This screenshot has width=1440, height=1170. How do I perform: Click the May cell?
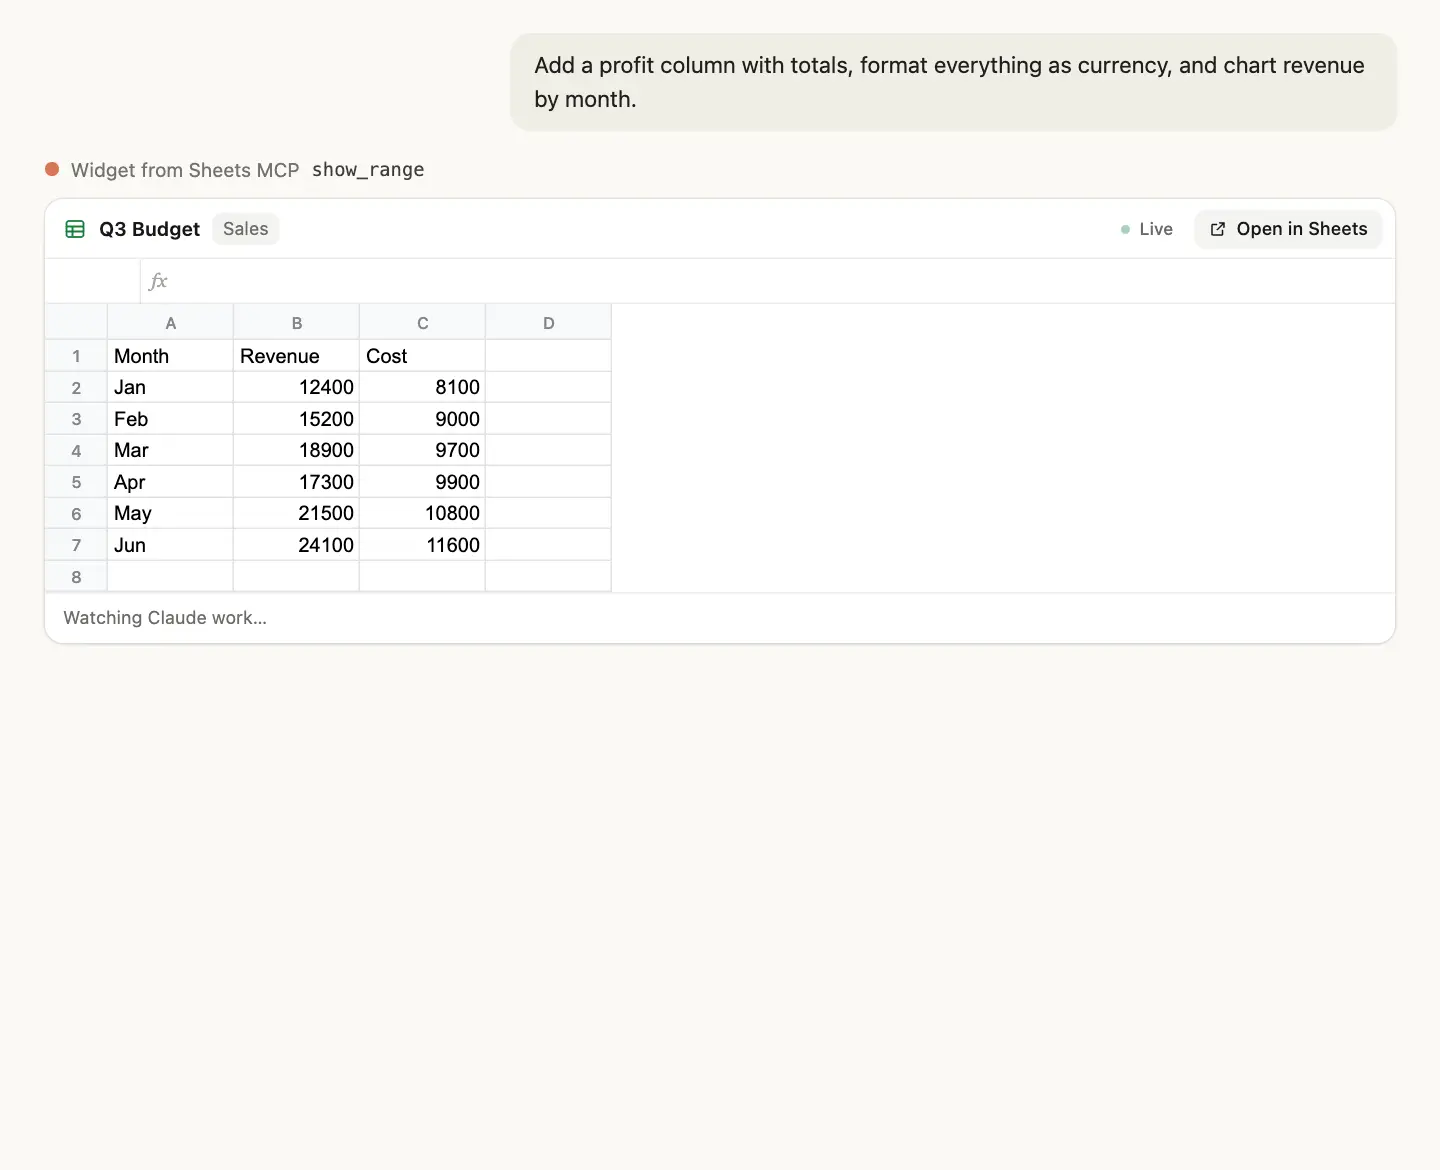171,513
